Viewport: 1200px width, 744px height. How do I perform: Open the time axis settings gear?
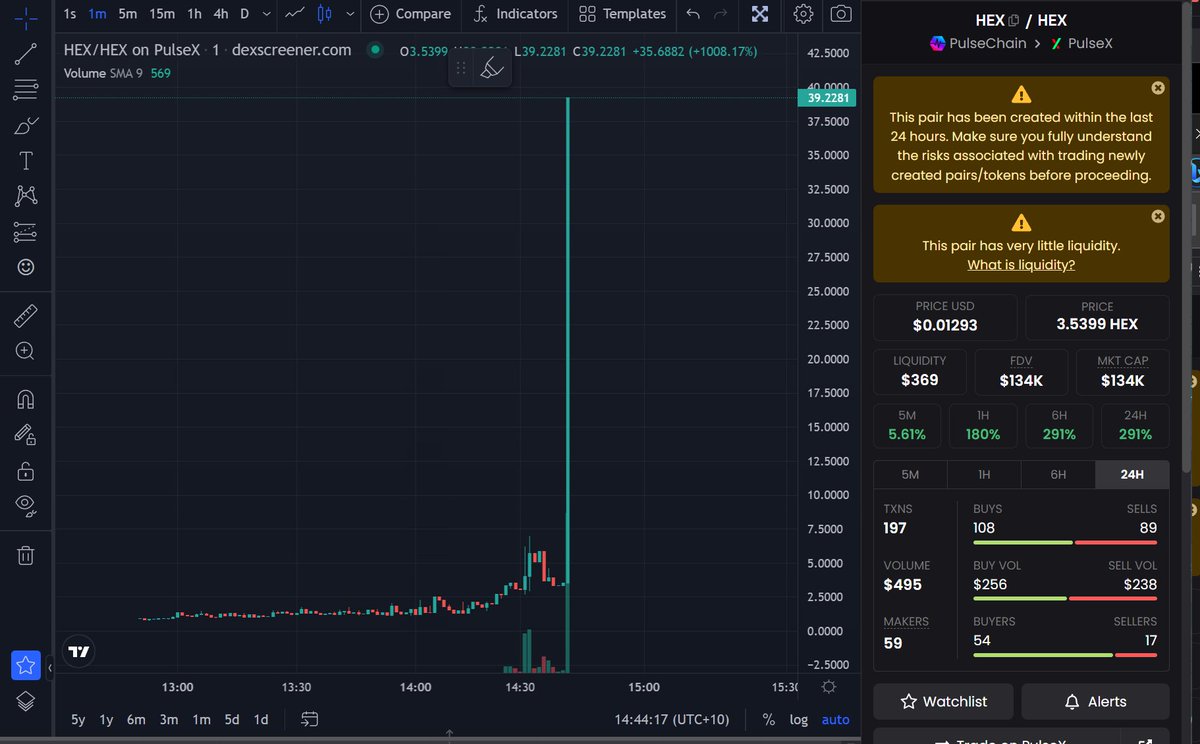(828, 687)
